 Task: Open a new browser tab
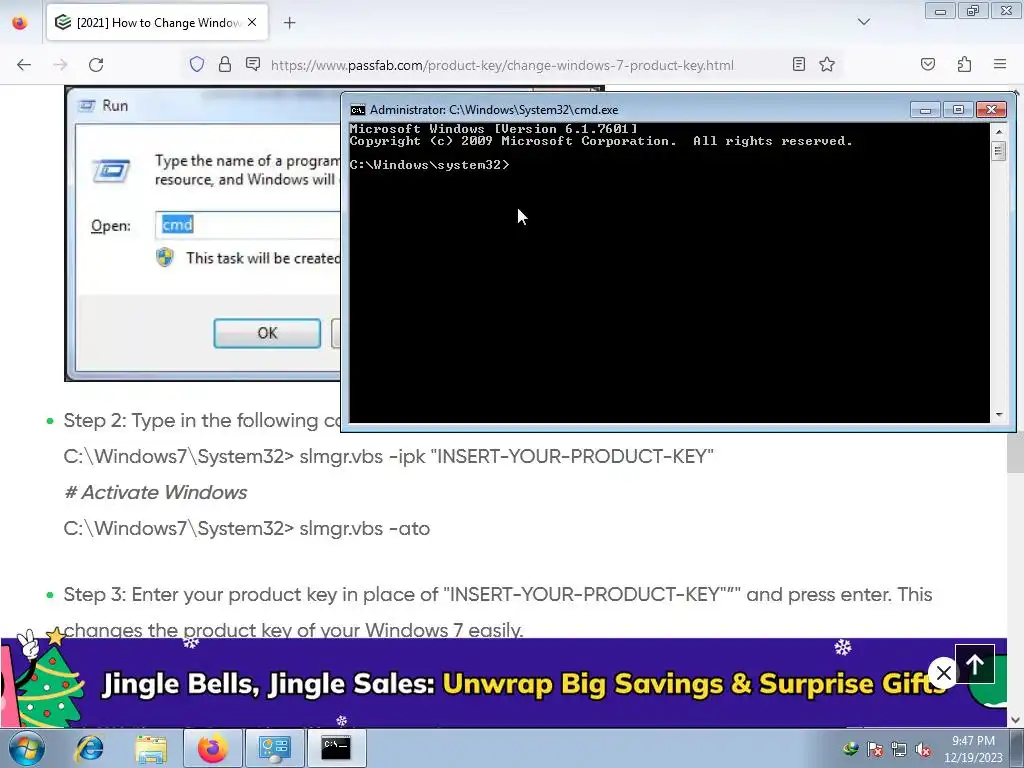pos(289,23)
